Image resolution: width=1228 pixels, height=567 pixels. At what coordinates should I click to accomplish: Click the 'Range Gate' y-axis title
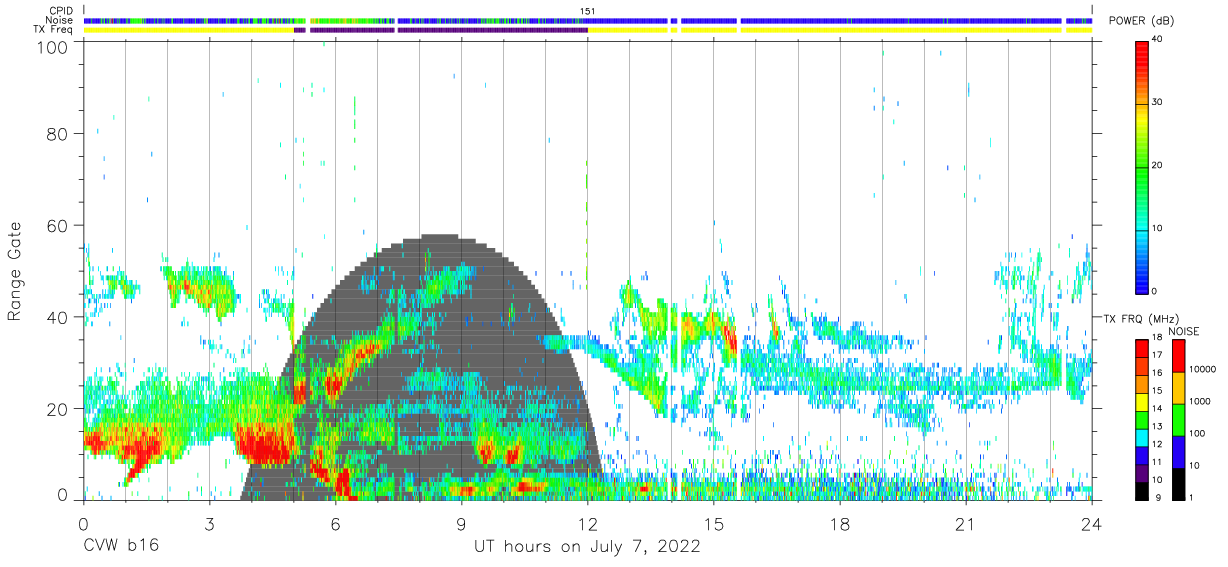pyautogui.click(x=15, y=273)
